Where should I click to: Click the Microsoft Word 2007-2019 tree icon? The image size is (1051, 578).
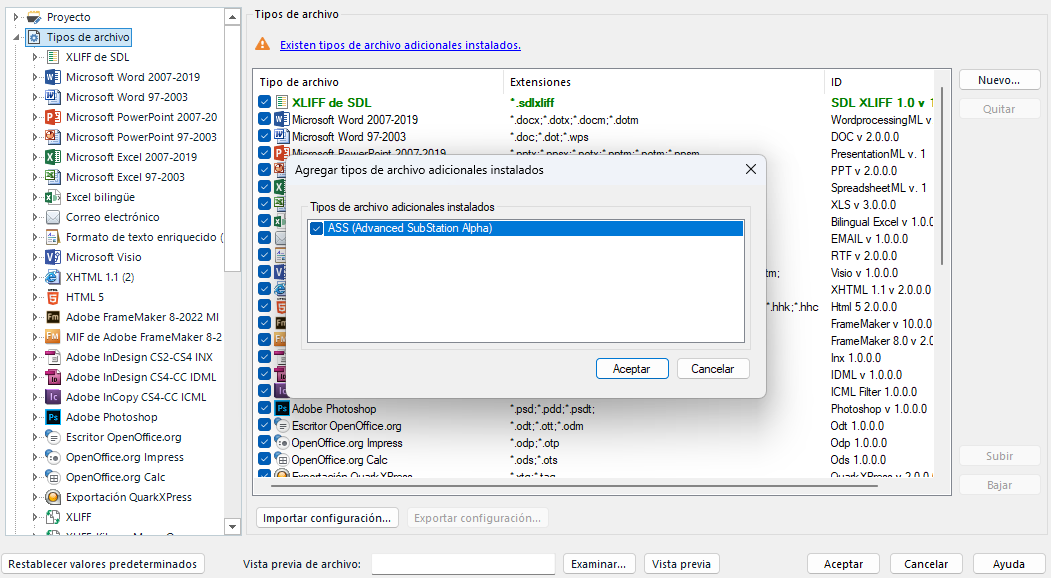click(53, 77)
